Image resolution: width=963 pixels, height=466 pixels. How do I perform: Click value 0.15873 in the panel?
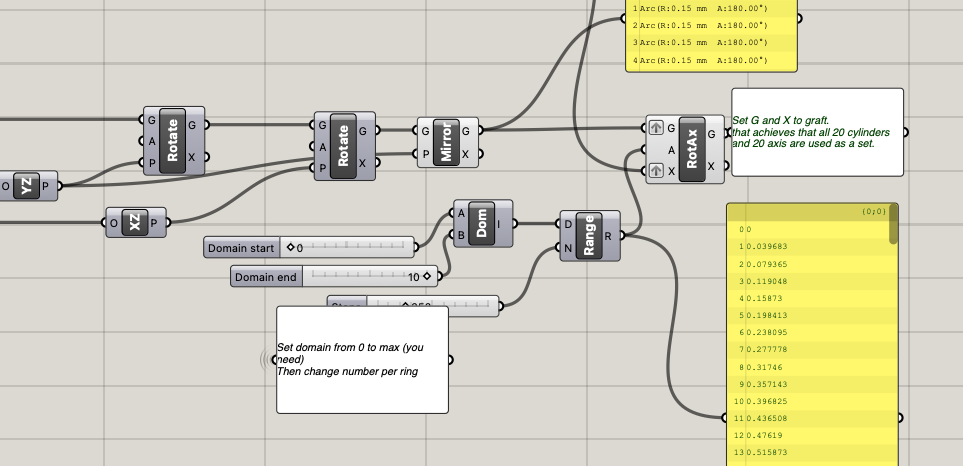(x=765, y=298)
